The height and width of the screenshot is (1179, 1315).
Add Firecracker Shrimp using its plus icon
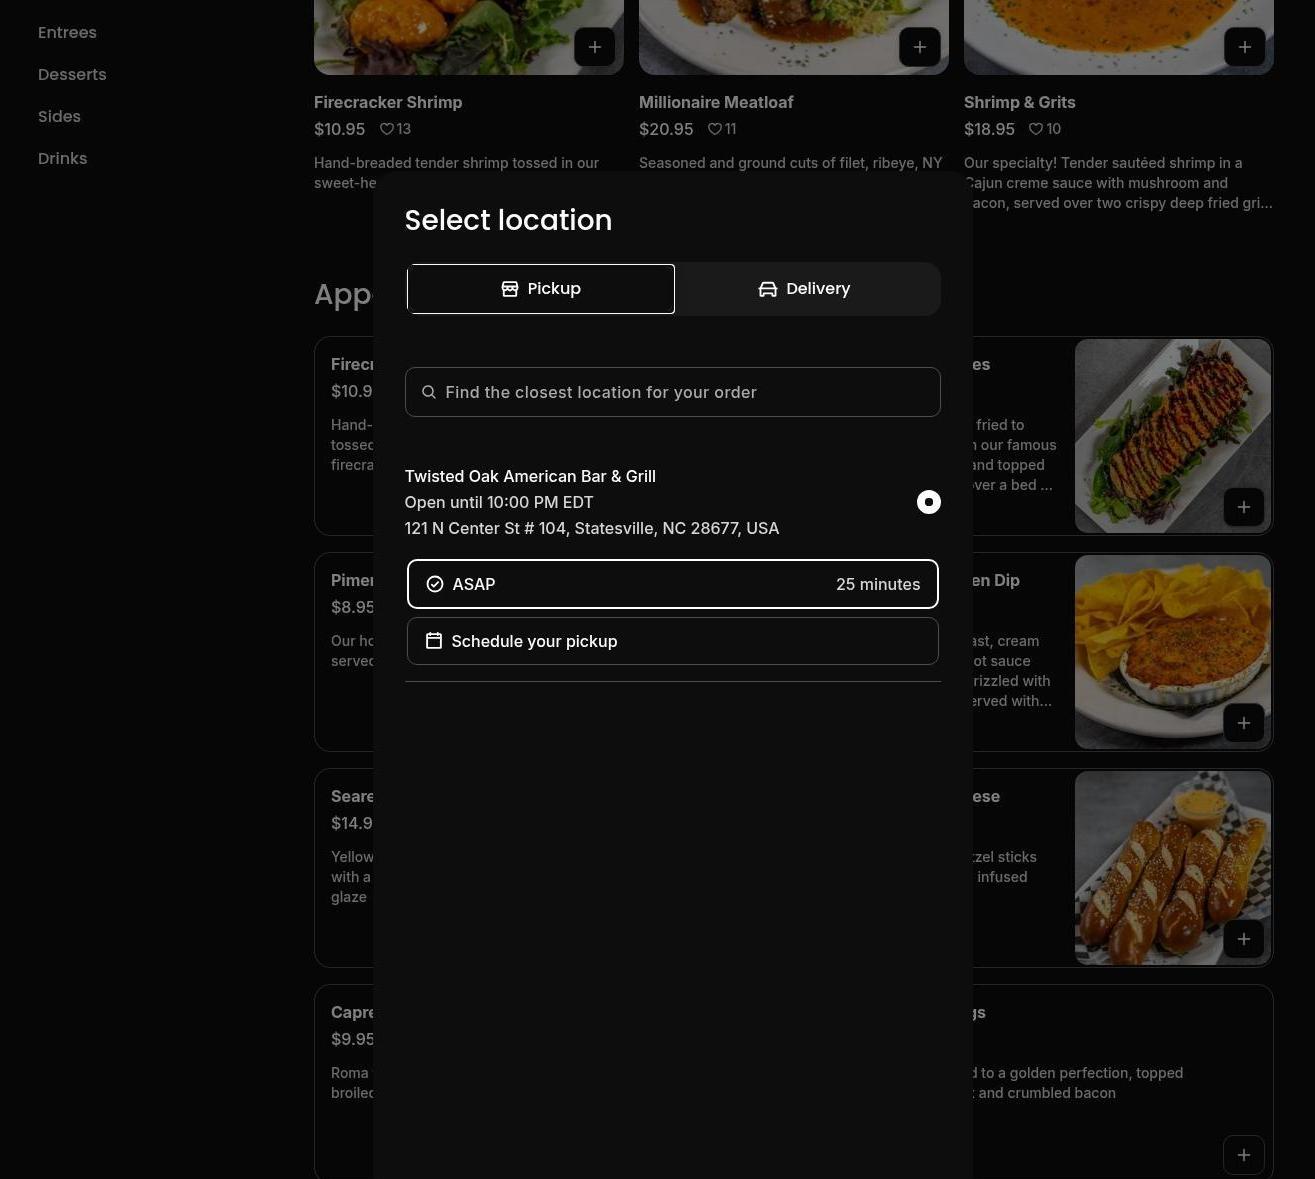(x=595, y=47)
